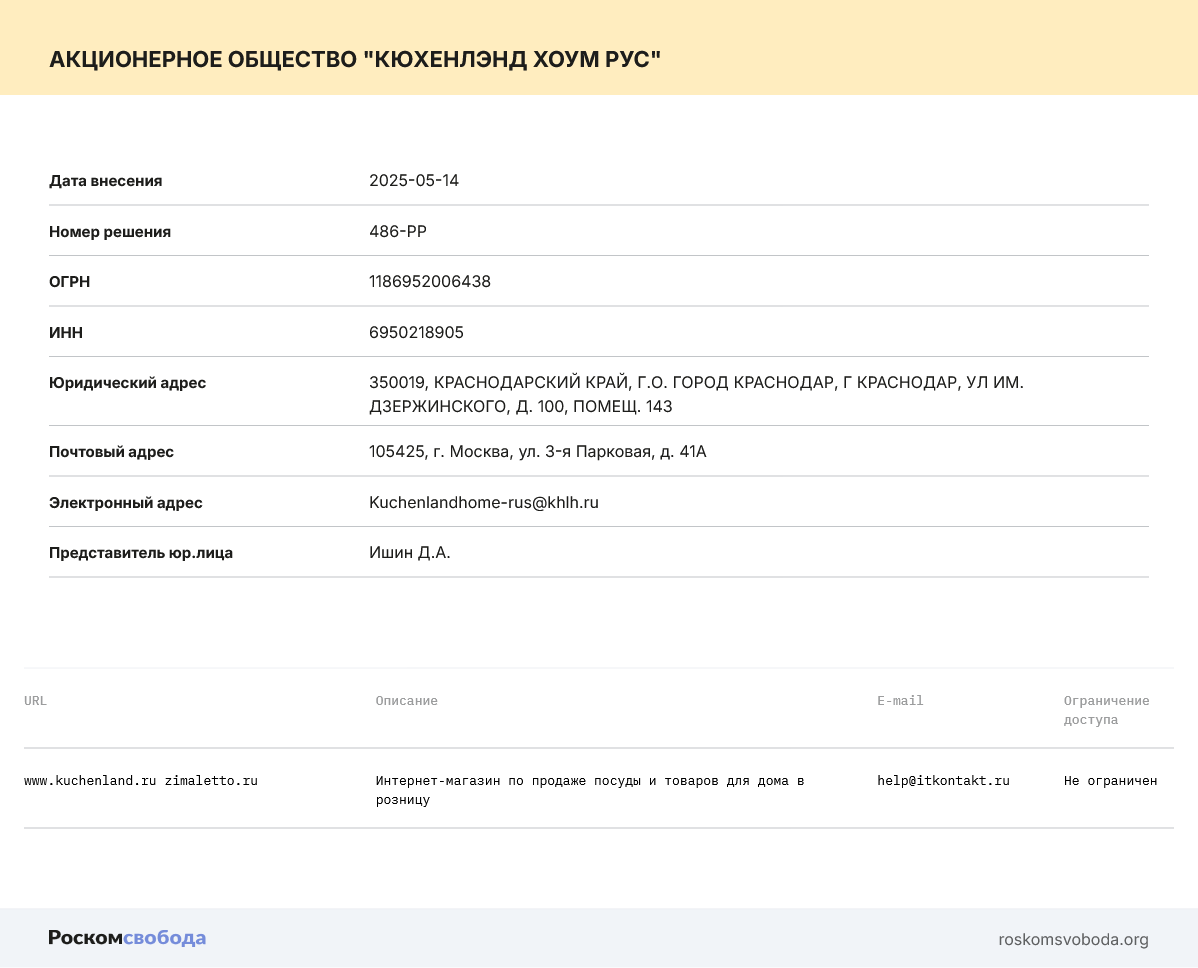
Task: Select decision number 486-РР
Action: pyautogui.click(x=397, y=231)
